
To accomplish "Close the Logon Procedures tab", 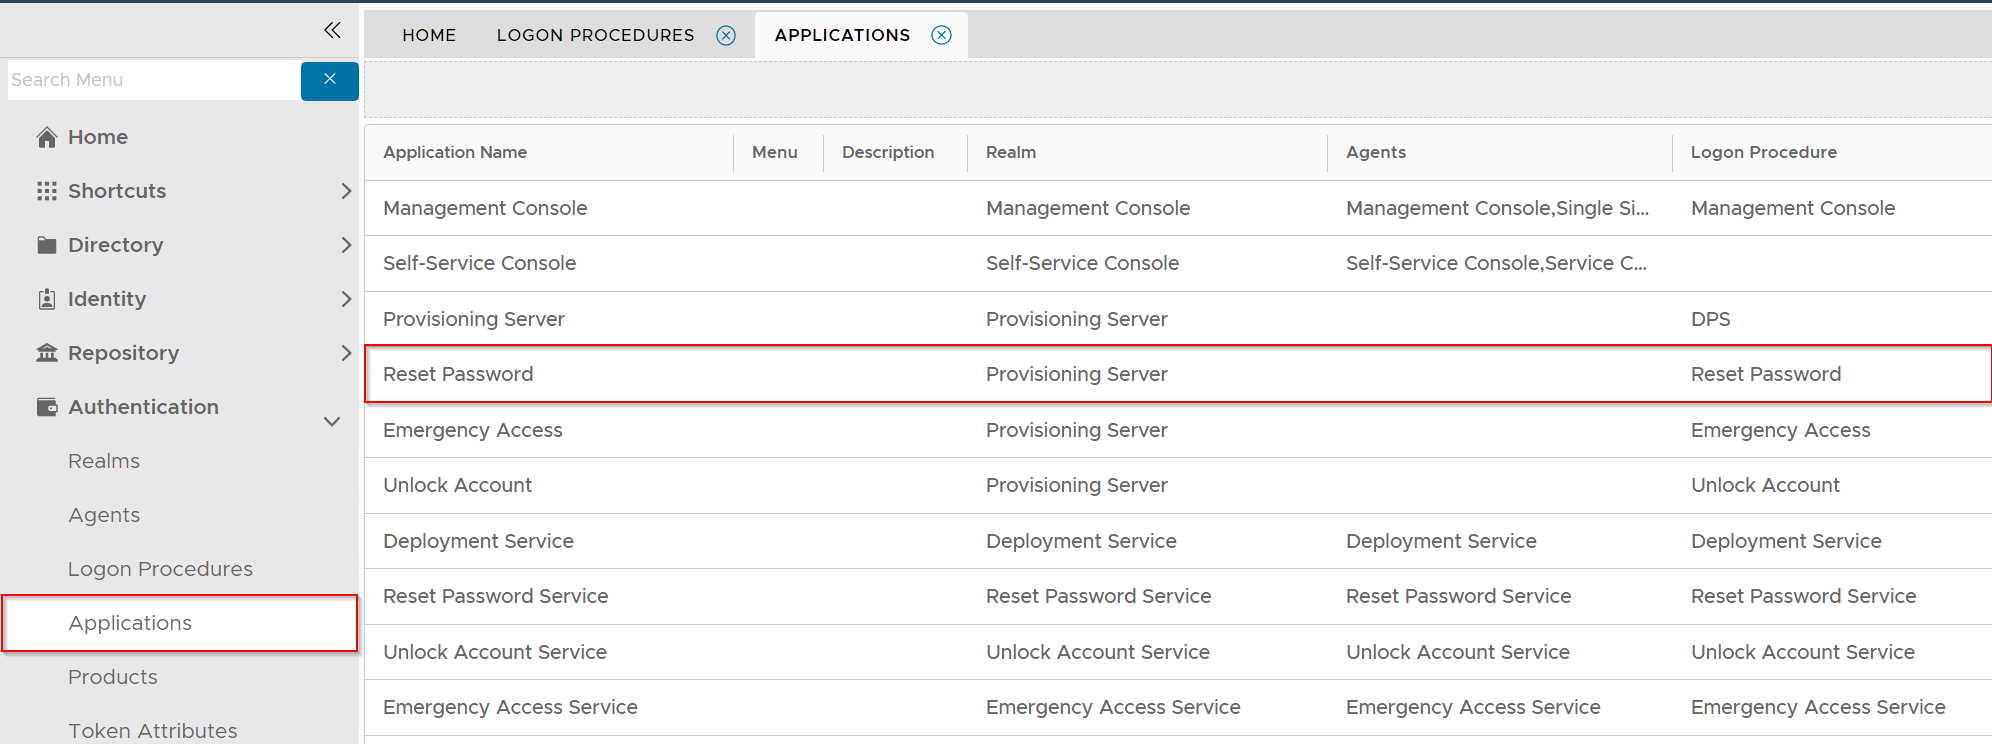I will click(726, 36).
